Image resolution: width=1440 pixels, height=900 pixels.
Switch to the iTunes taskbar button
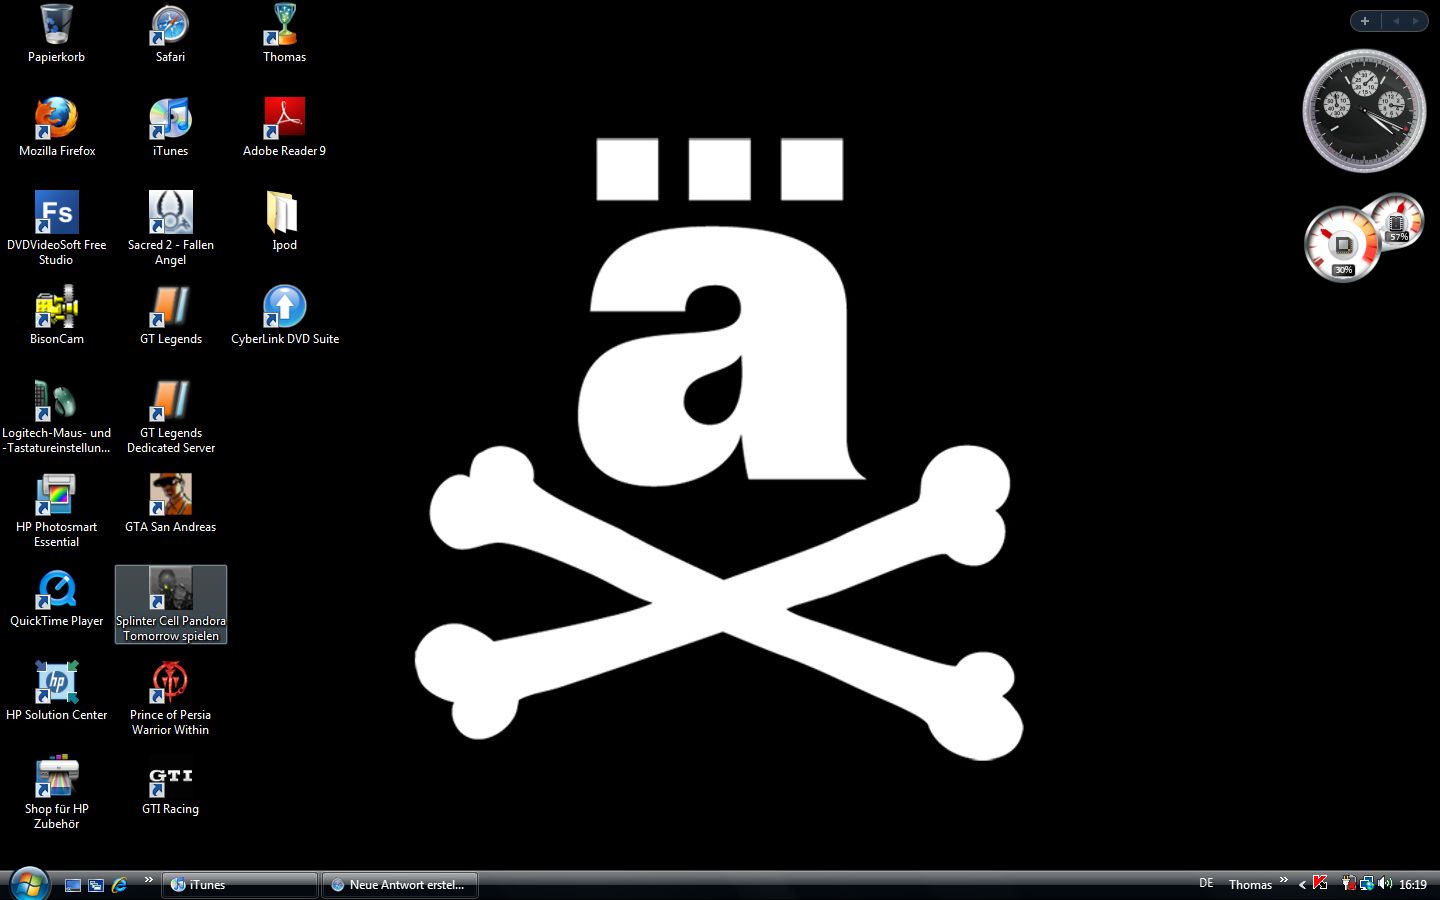click(240, 885)
